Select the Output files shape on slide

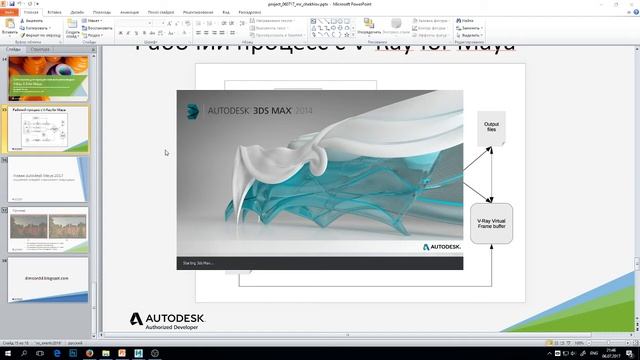coord(491,128)
